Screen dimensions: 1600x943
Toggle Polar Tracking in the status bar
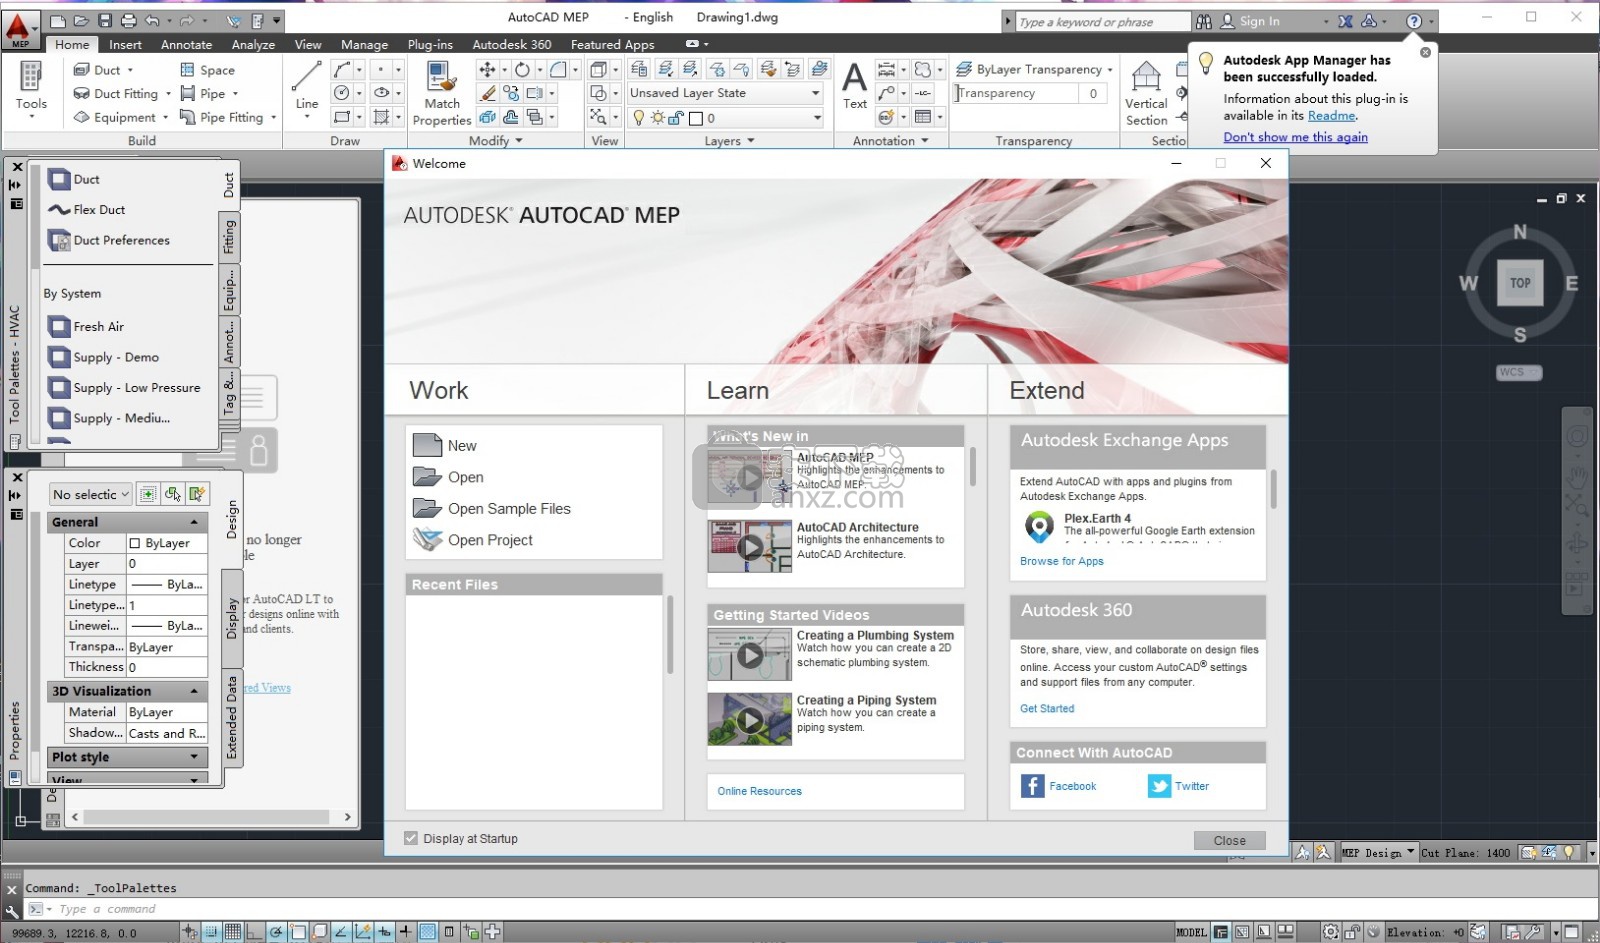tap(276, 932)
